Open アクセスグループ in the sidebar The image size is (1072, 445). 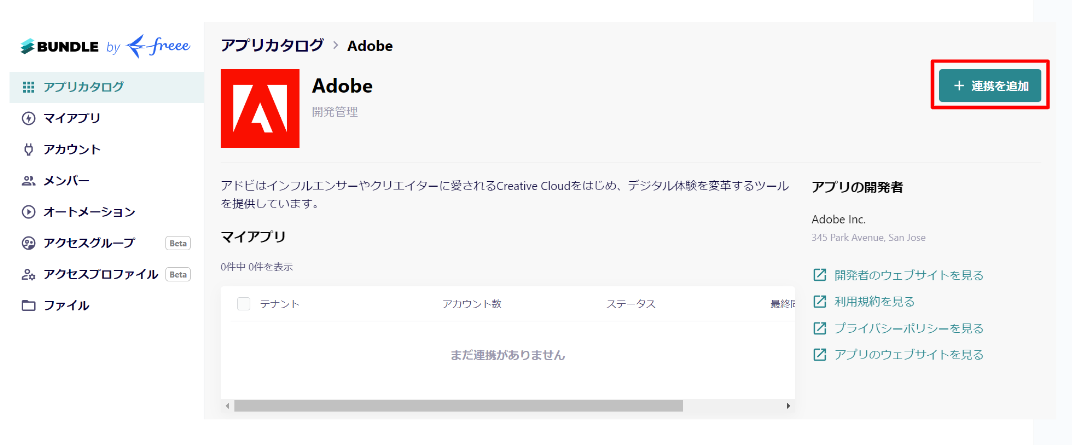tap(107, 243)
